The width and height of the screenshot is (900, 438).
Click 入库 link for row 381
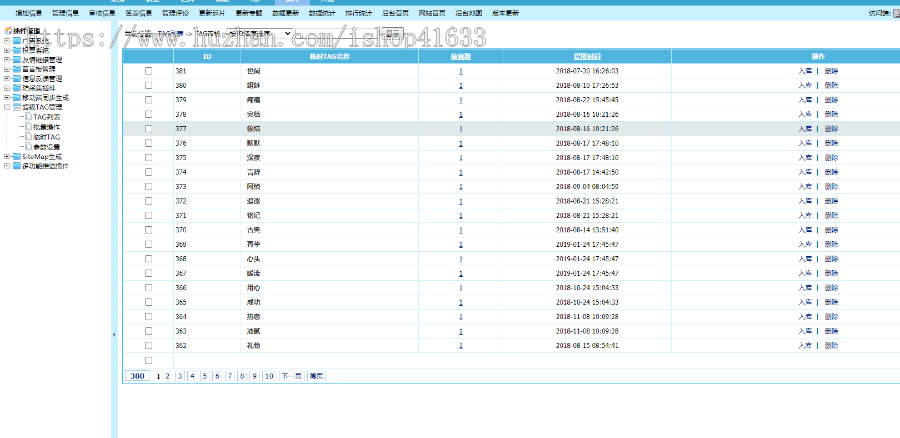pos(805,72)
